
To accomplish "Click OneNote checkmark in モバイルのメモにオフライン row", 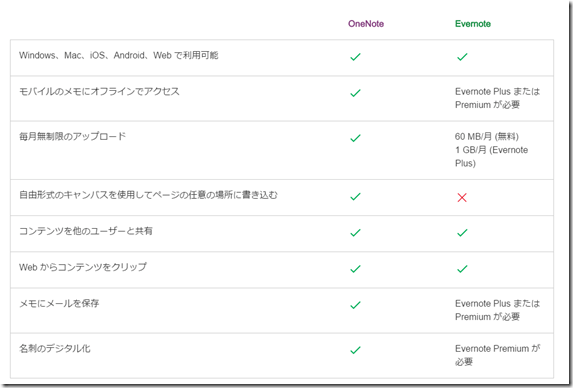I will point(356,93).
